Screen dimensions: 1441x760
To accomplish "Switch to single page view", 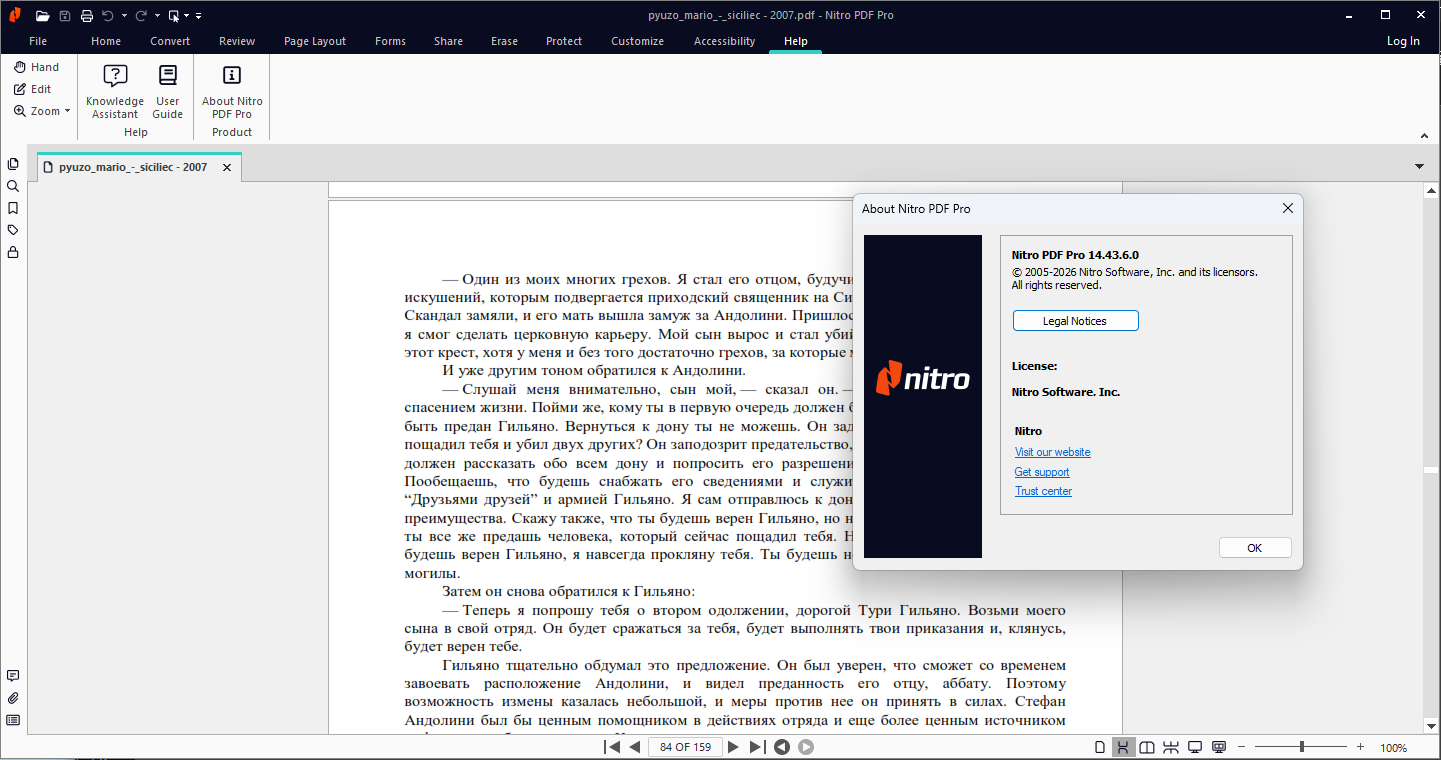I will click(1100, 747).
